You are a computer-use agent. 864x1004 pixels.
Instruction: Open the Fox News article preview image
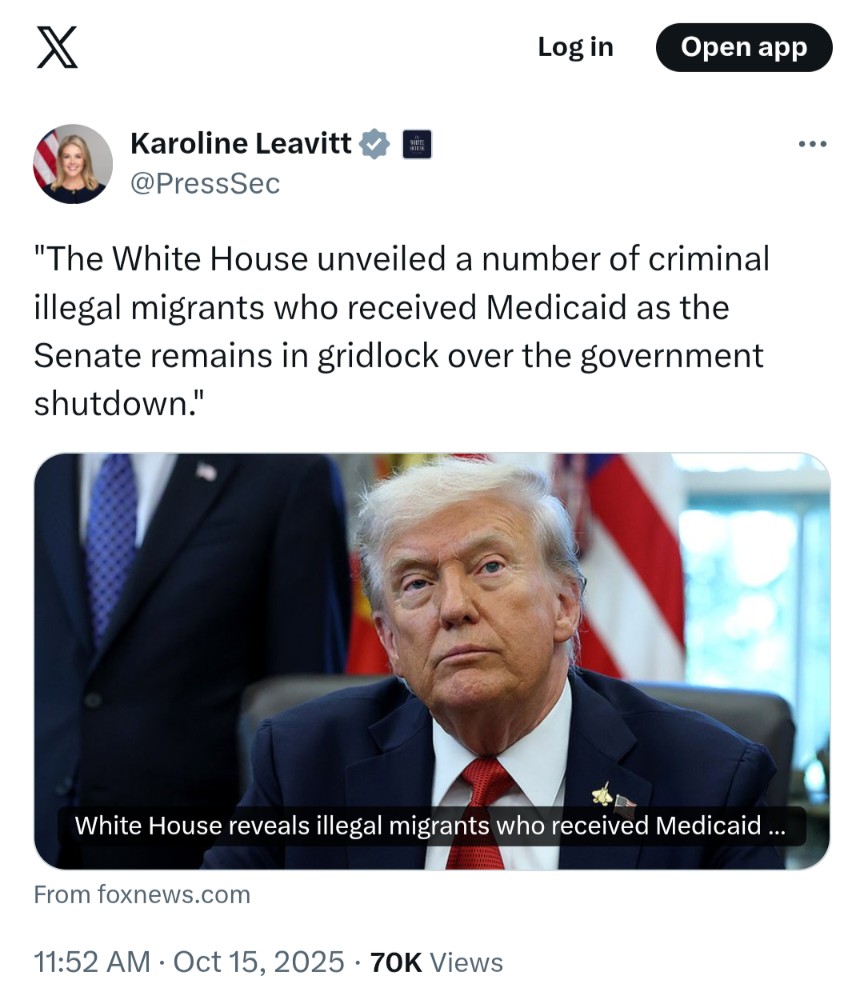pos(432,661)
